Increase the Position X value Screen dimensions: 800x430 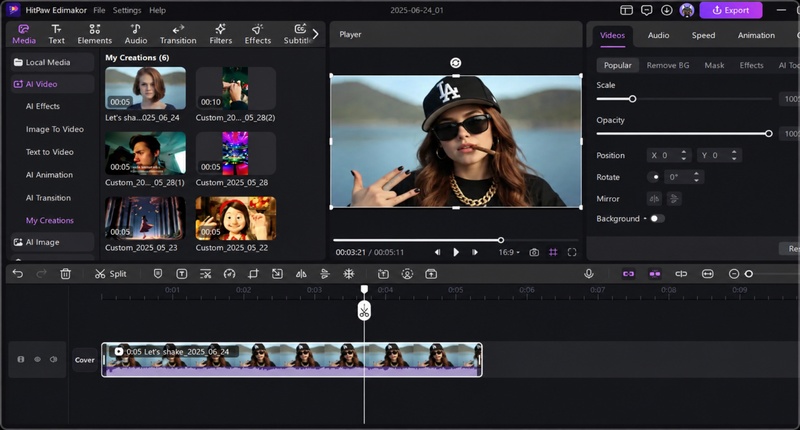pos(684,152)
